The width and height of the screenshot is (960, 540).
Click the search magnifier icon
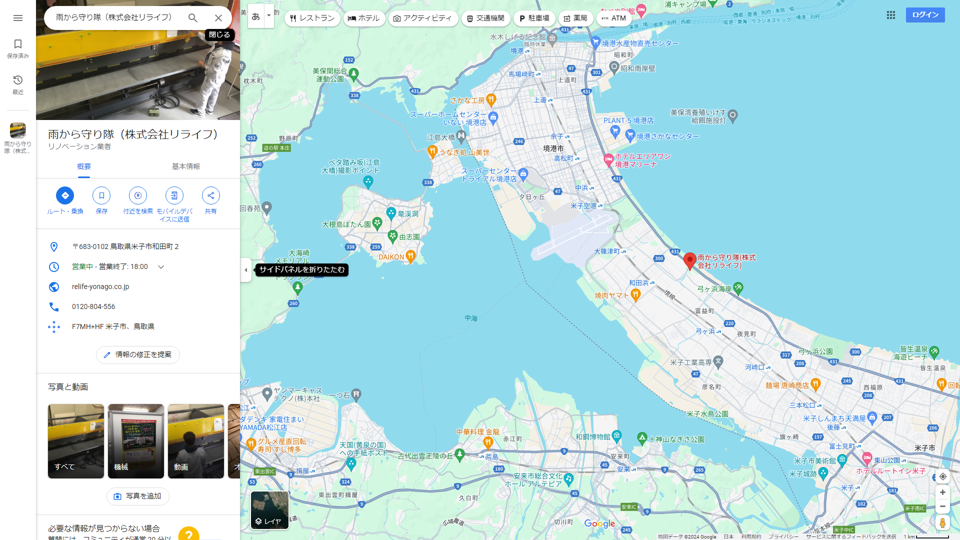click(193, 18)
